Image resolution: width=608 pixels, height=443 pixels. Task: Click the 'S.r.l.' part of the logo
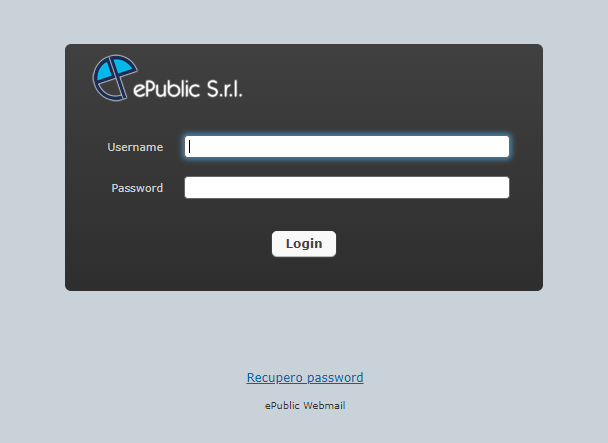[225, 89]
